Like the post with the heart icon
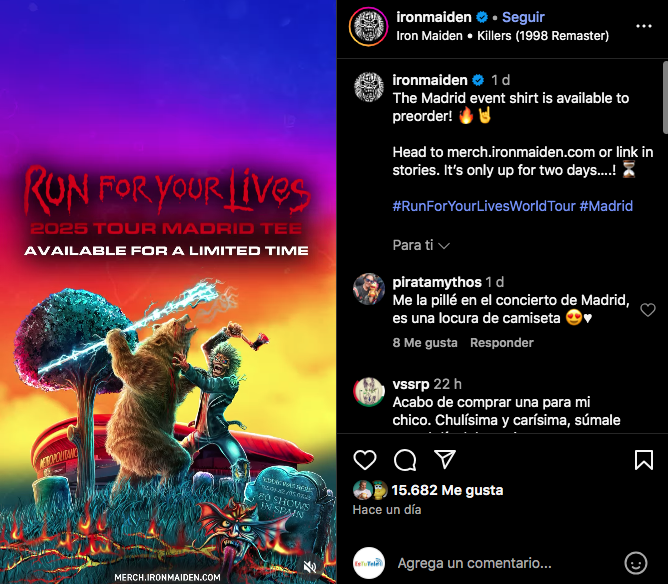 365,460
